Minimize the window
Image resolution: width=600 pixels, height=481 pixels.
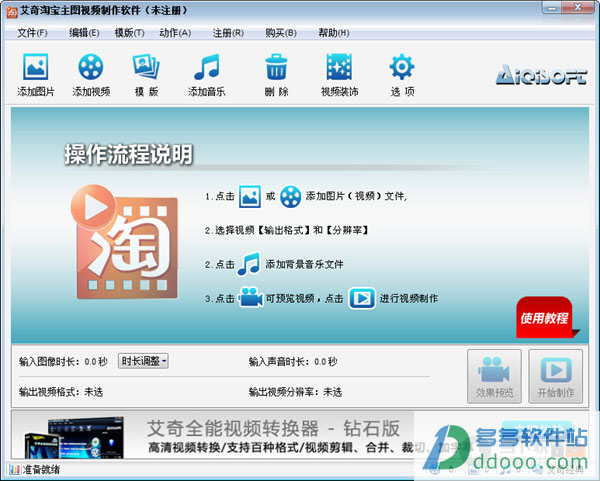pyautogui.click(x=551, y=8)
